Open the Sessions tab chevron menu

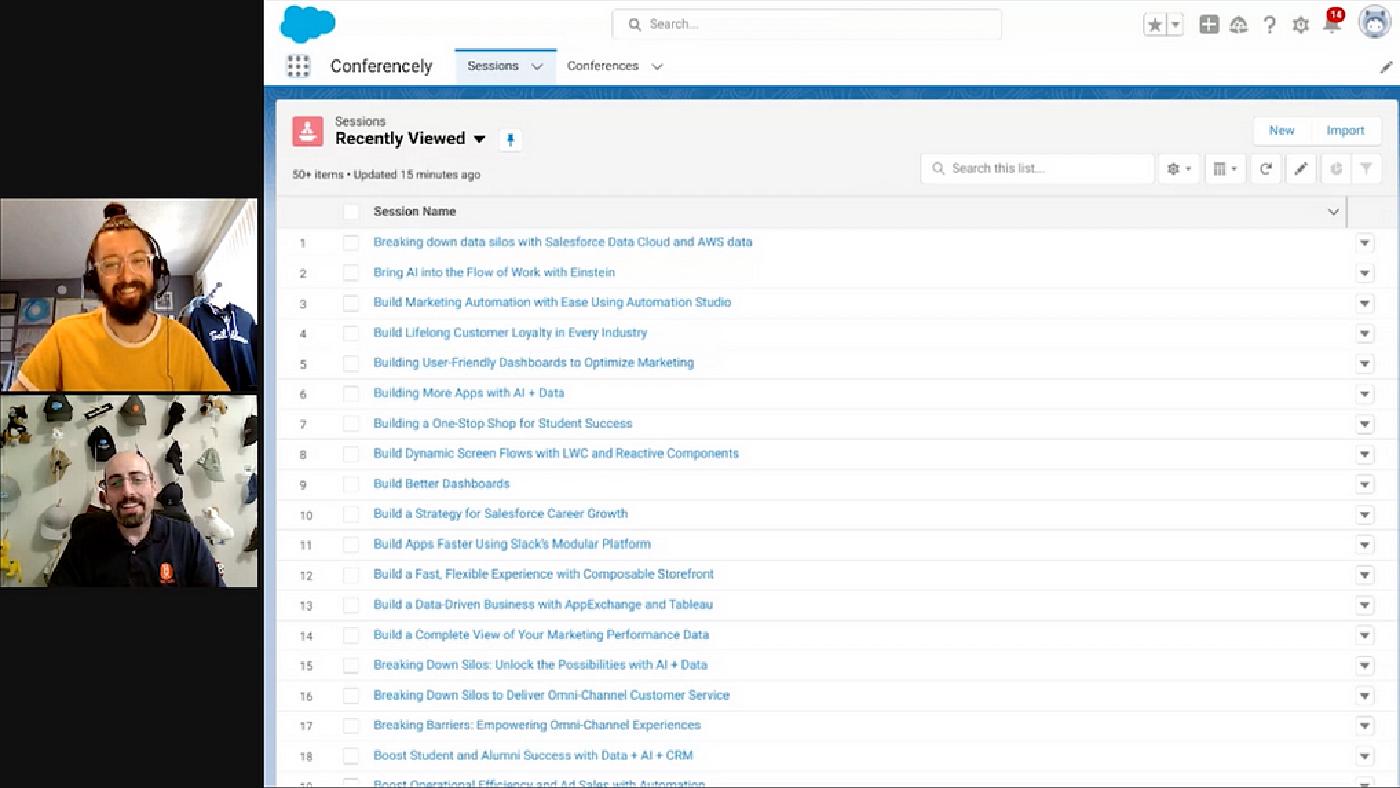pyautogui.click(x=538, y=65)
